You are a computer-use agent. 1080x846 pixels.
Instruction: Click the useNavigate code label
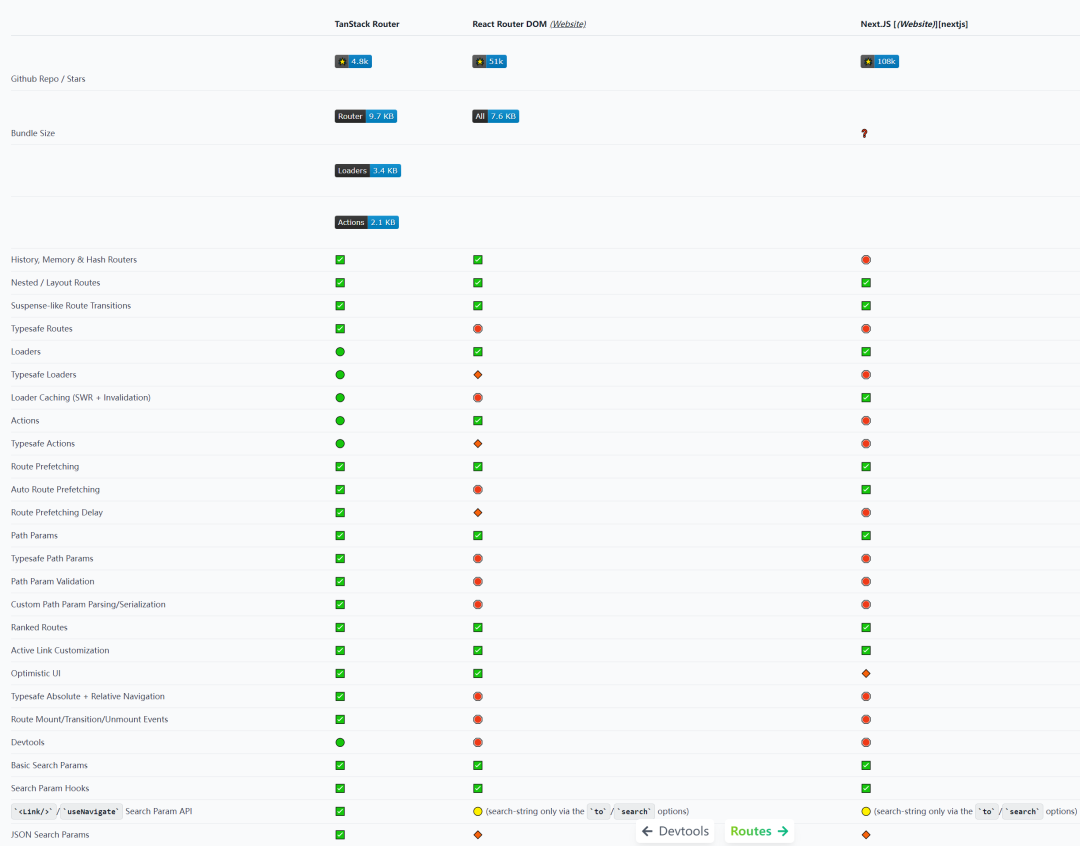pos(92,812)
